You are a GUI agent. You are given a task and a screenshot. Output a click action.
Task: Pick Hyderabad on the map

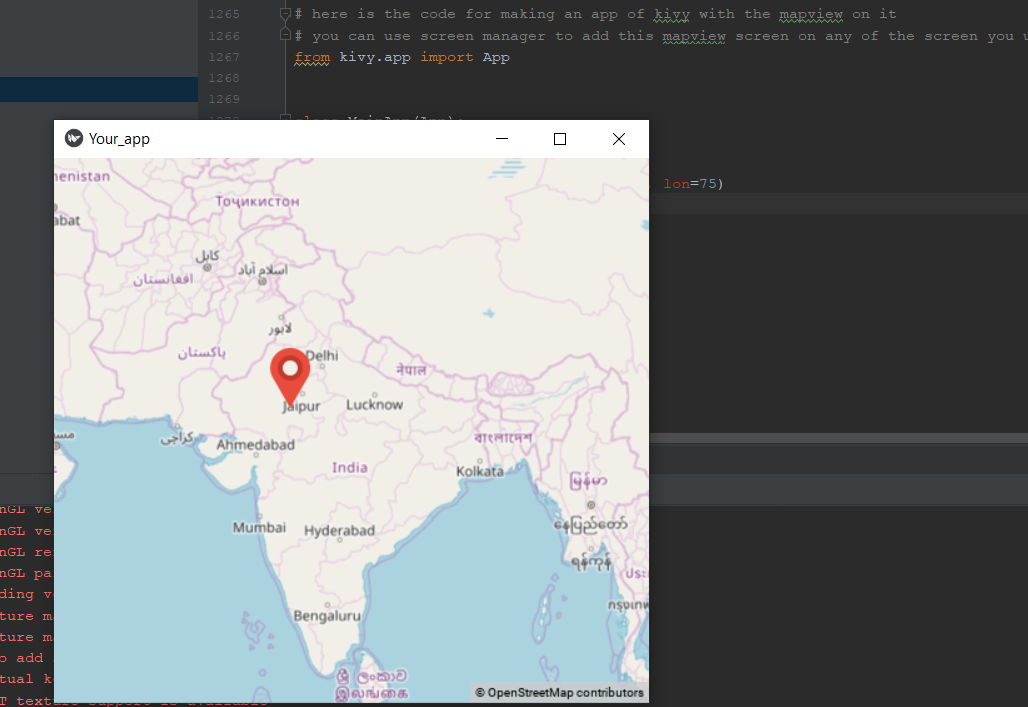pos(339,530)
